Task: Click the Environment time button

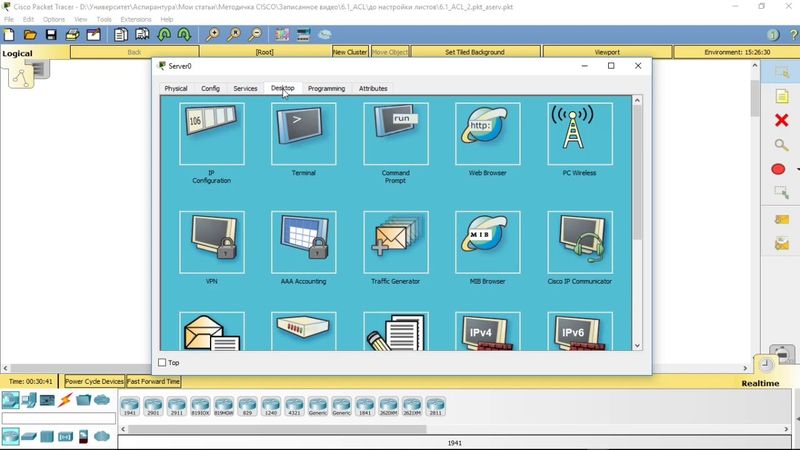Action: point(737,52)
